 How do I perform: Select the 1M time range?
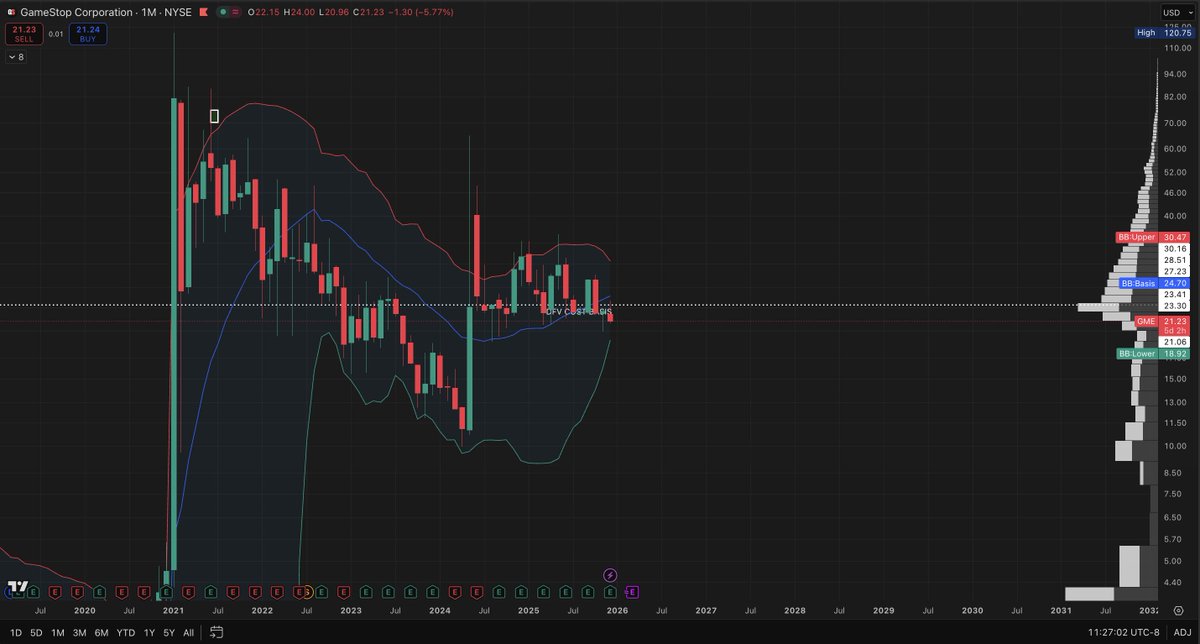tap(58, 632)
